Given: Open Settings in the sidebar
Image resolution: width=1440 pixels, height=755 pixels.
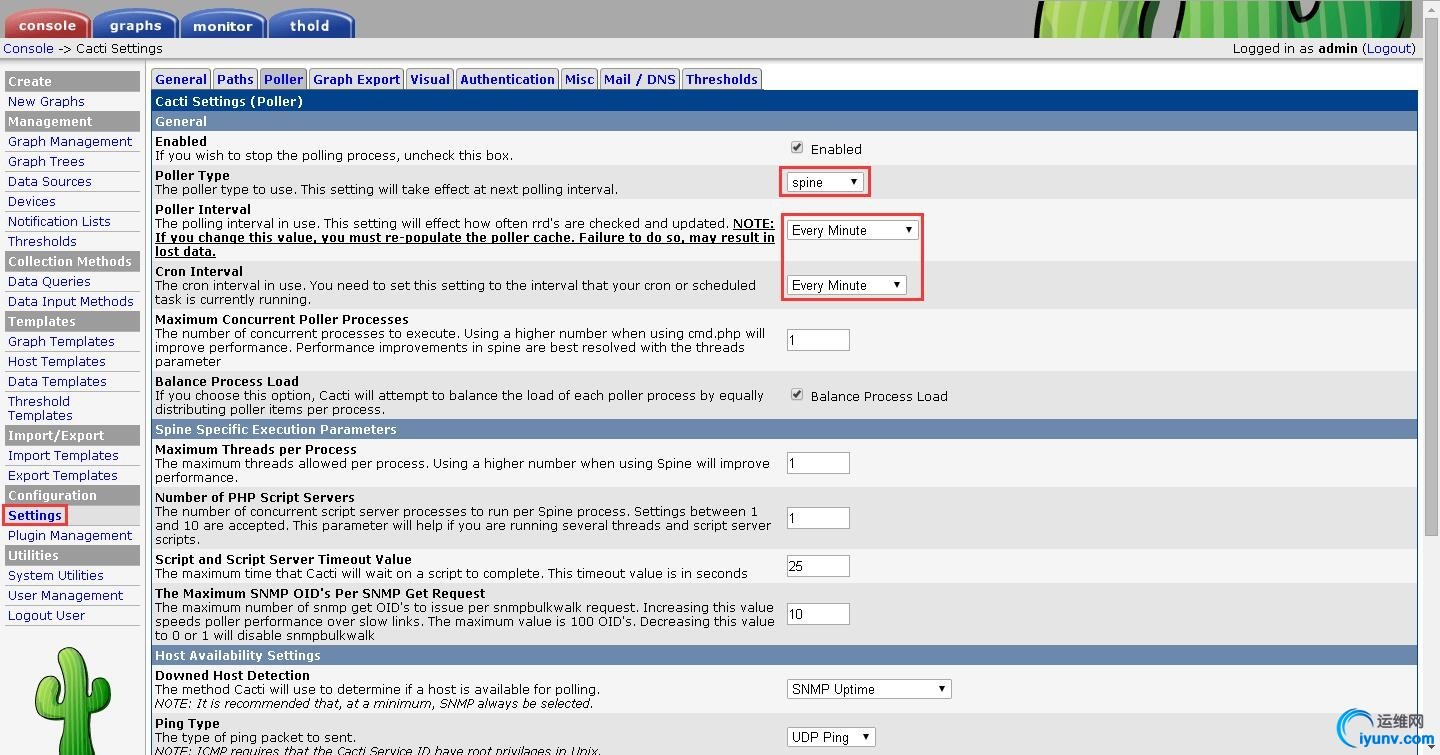Looking at the screenshot, I should 35,515.
